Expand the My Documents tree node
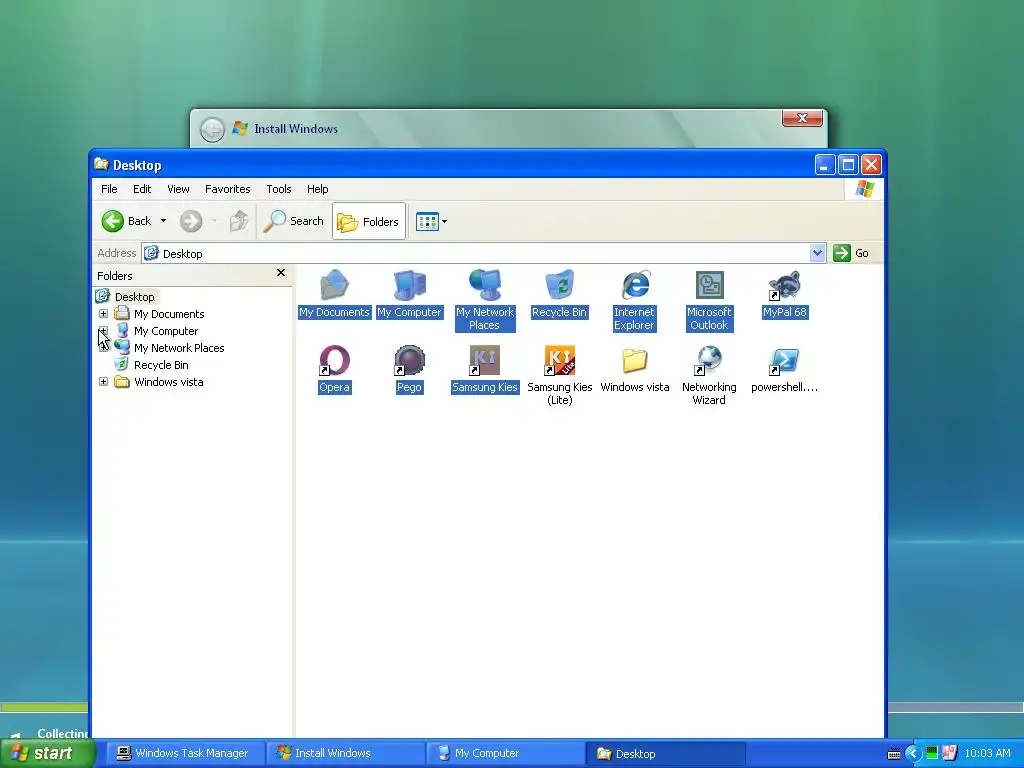1024x768 pixels. tap(103, 313)
